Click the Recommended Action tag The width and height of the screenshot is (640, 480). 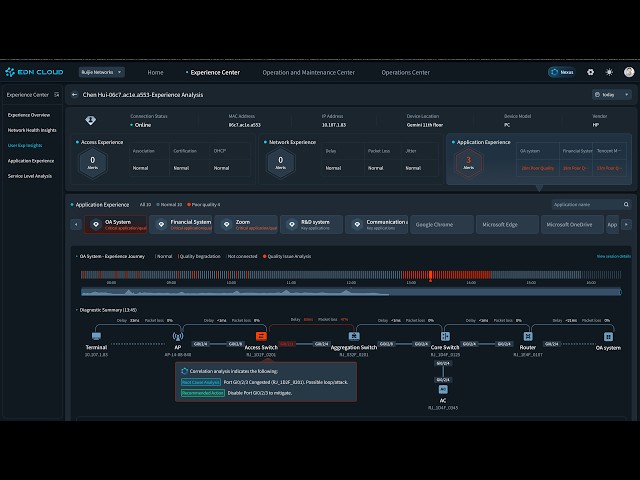203,393
